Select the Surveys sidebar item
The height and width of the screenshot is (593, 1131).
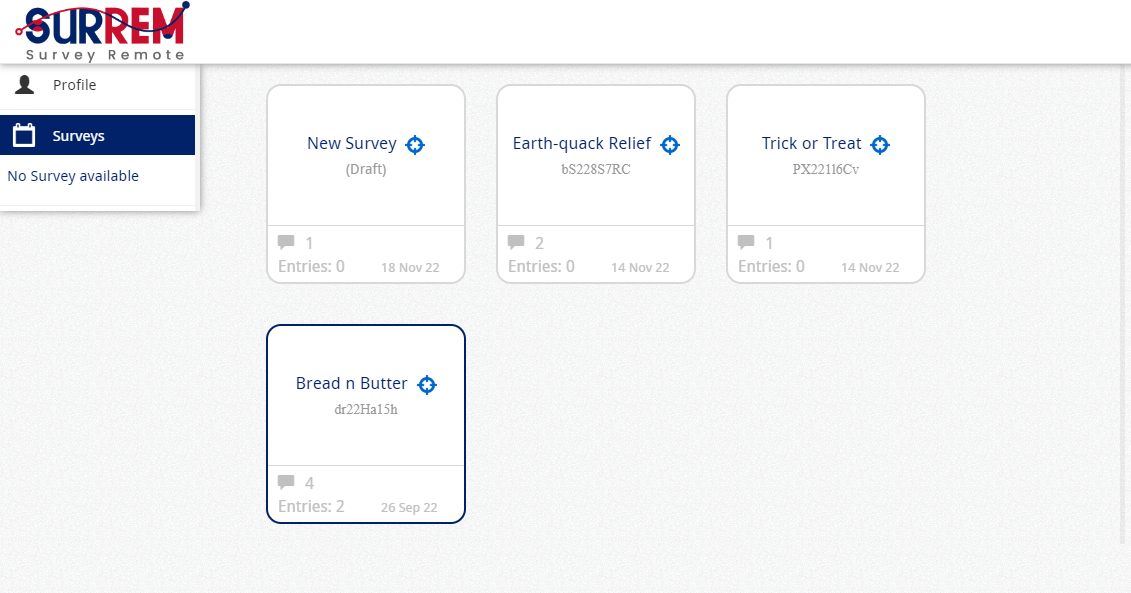tap(79, 136)
